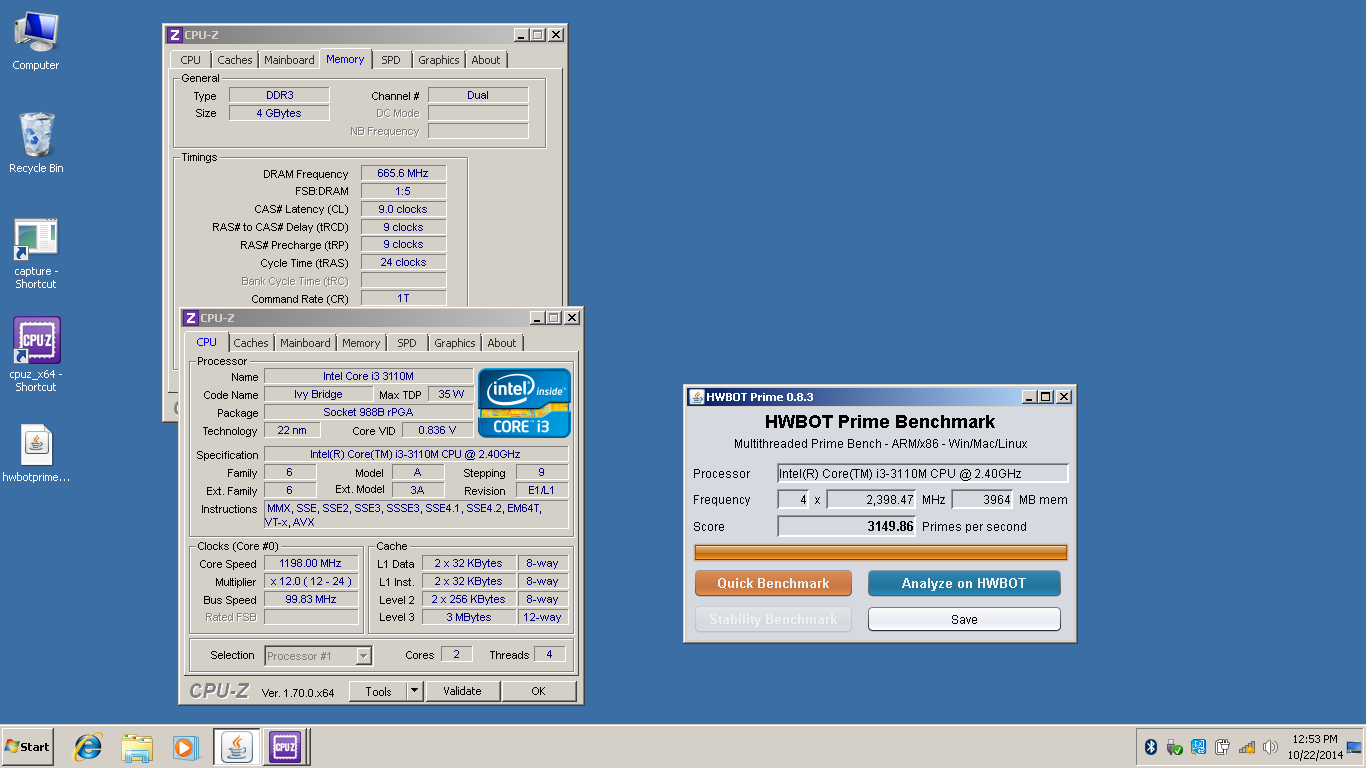
Task: Click the 'x 12.0 ( 12 - 24 )' multiplier value
Action: tap(311, 581)
